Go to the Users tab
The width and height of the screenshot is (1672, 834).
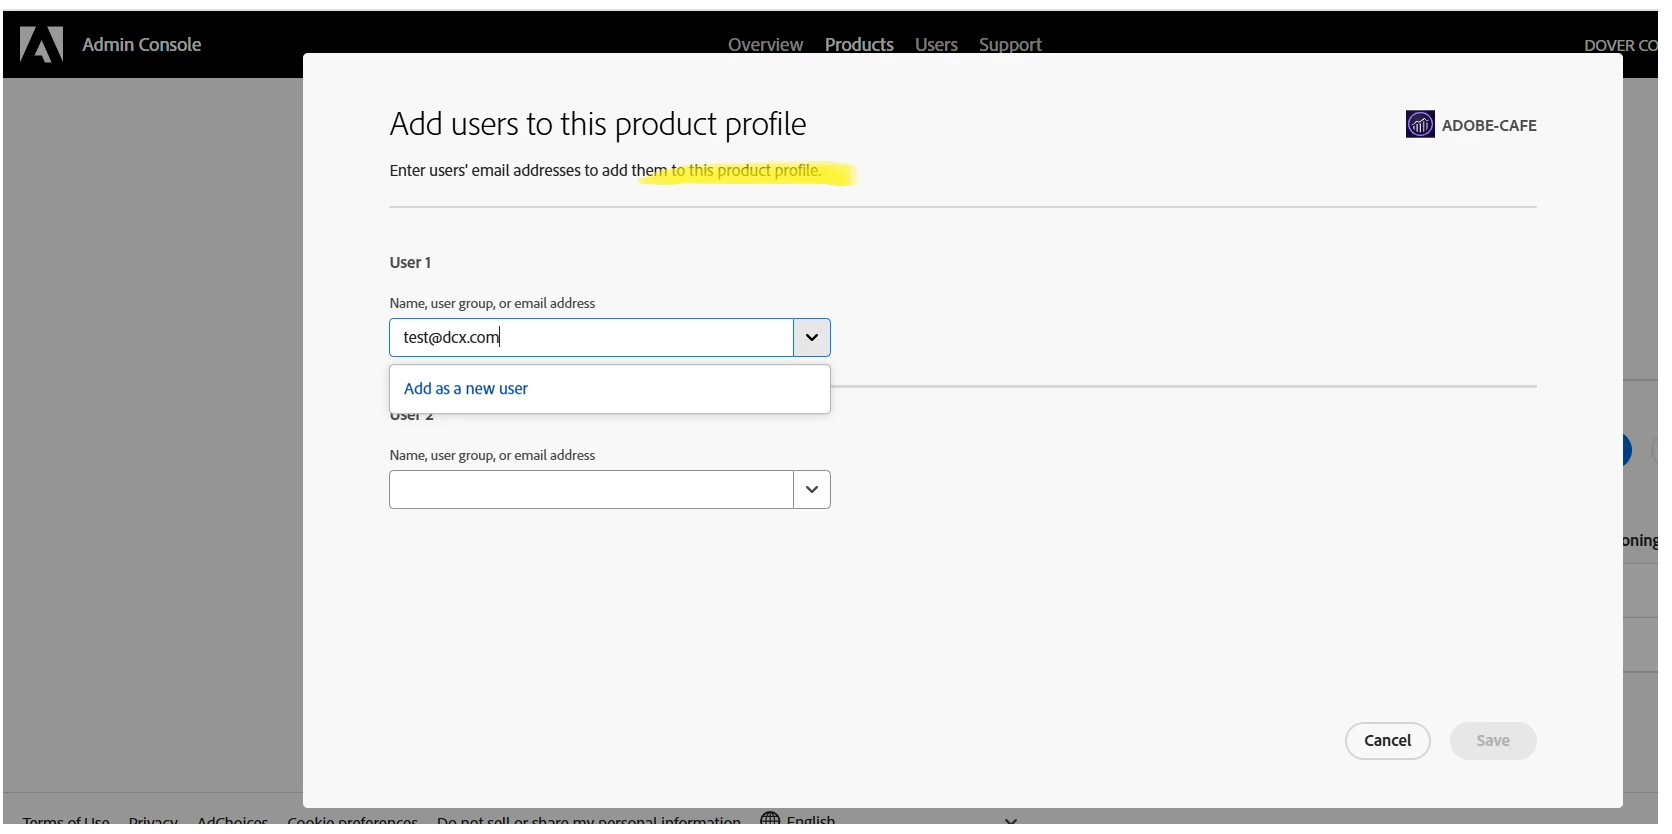point(936,45)
